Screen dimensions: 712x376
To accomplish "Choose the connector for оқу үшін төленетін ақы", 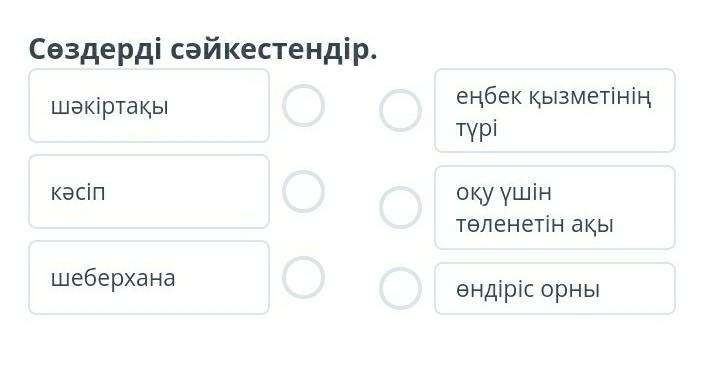I will [x=400, y=207].
